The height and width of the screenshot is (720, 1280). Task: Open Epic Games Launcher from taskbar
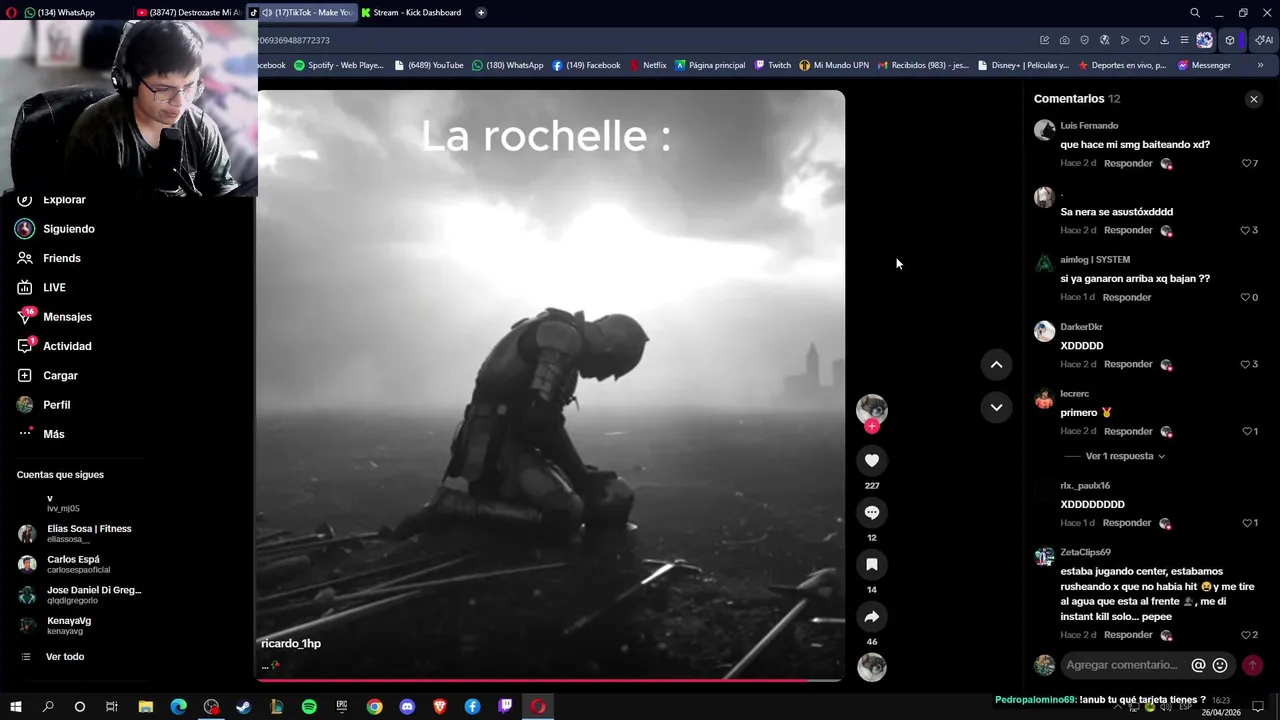click(342, 707)
